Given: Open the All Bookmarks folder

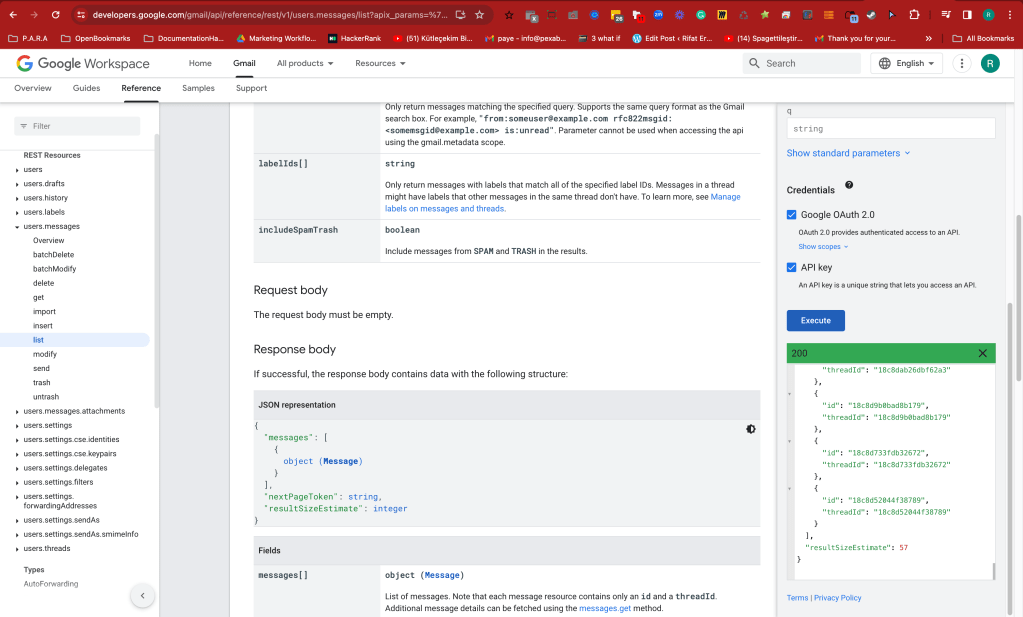Looking at the screenshot, I should point(983,38).
